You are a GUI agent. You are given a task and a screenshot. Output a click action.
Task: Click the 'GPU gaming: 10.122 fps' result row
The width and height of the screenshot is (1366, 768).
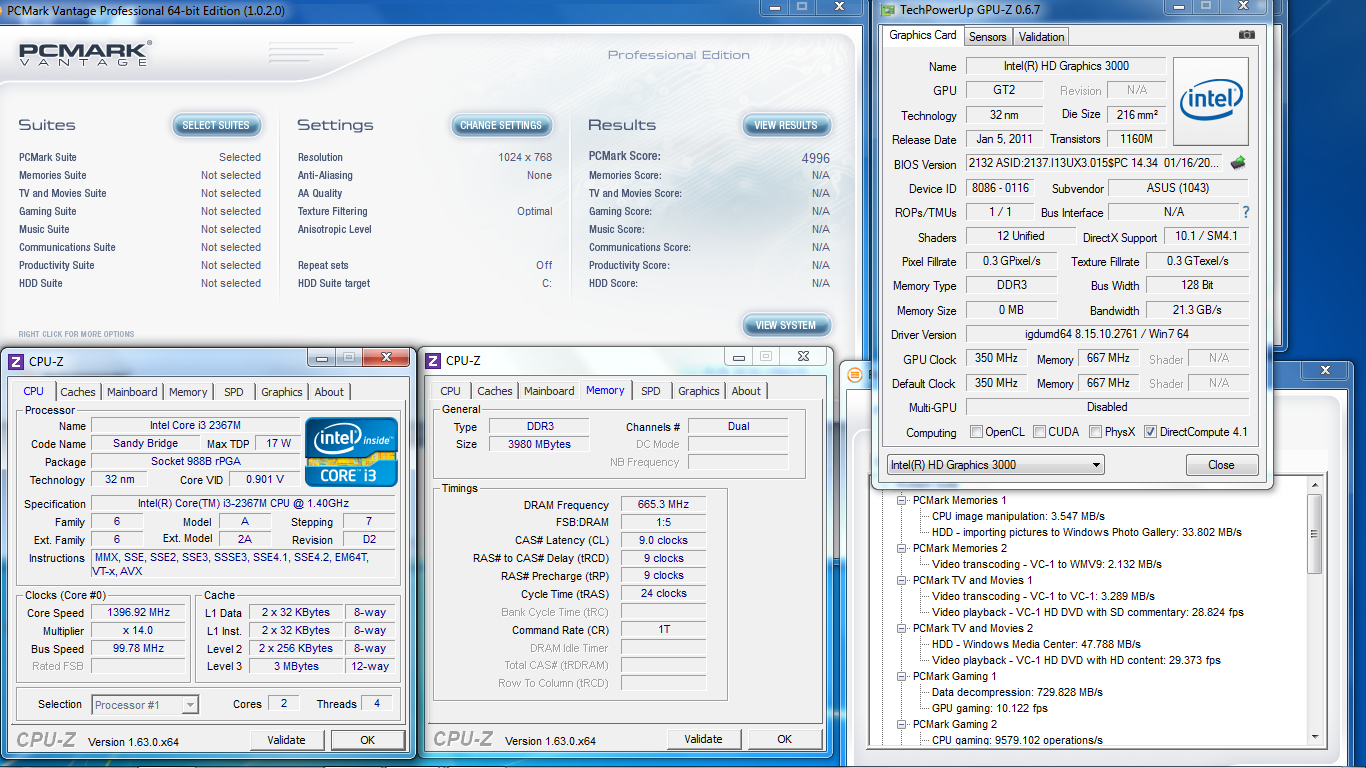(x=990, y=708)
